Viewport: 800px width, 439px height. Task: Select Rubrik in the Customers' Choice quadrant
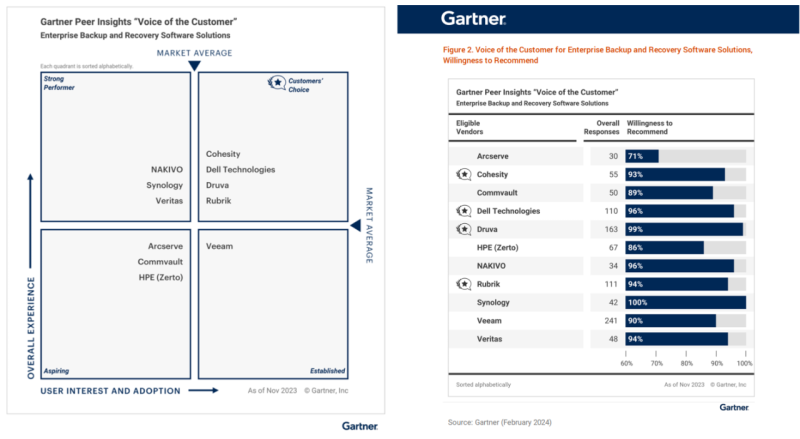click(218, 201)
